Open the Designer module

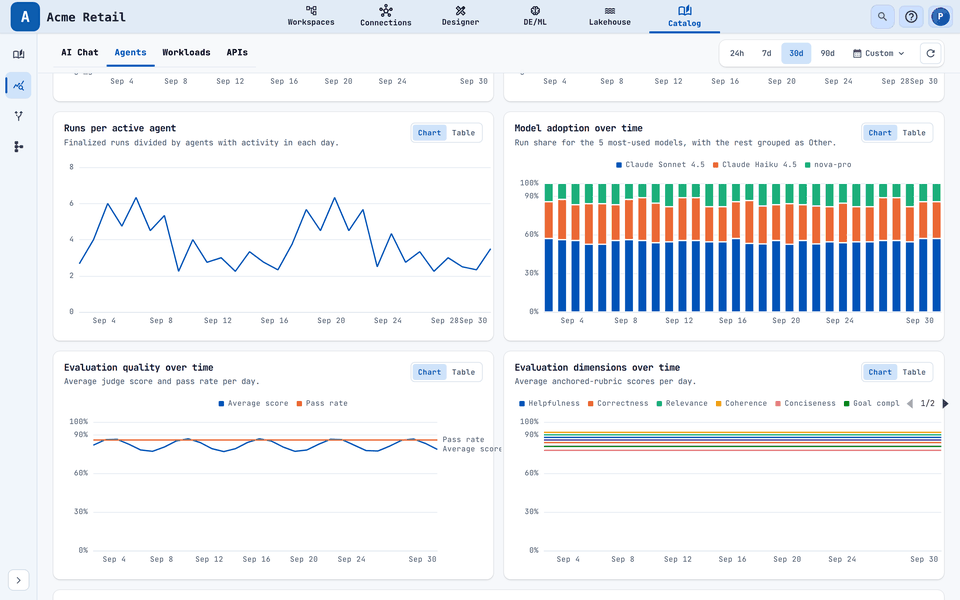pos(460,16)
